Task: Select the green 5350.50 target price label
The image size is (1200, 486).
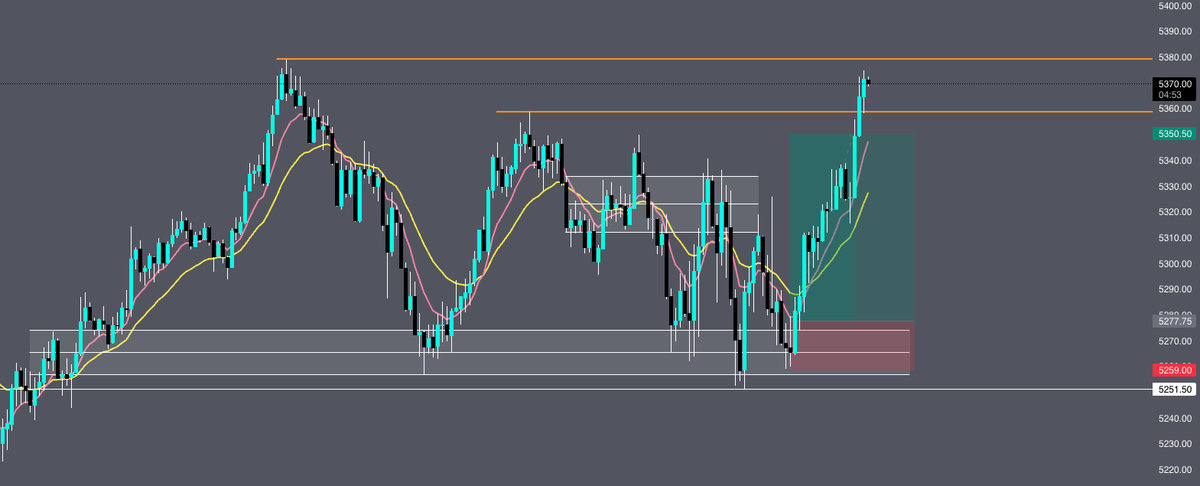Action: [x=1173, y=133]
